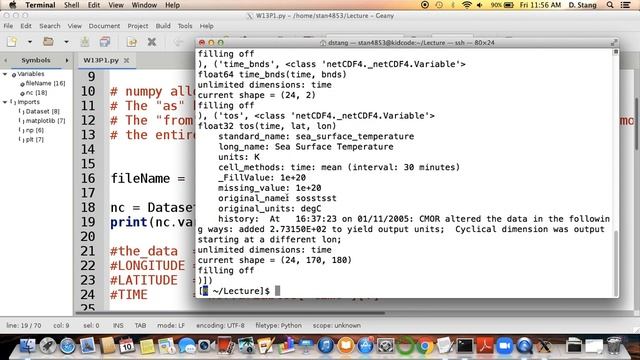Select fileName [16] symbol
The width and height of the screenshot is (640, 360).
click(45, 83)
